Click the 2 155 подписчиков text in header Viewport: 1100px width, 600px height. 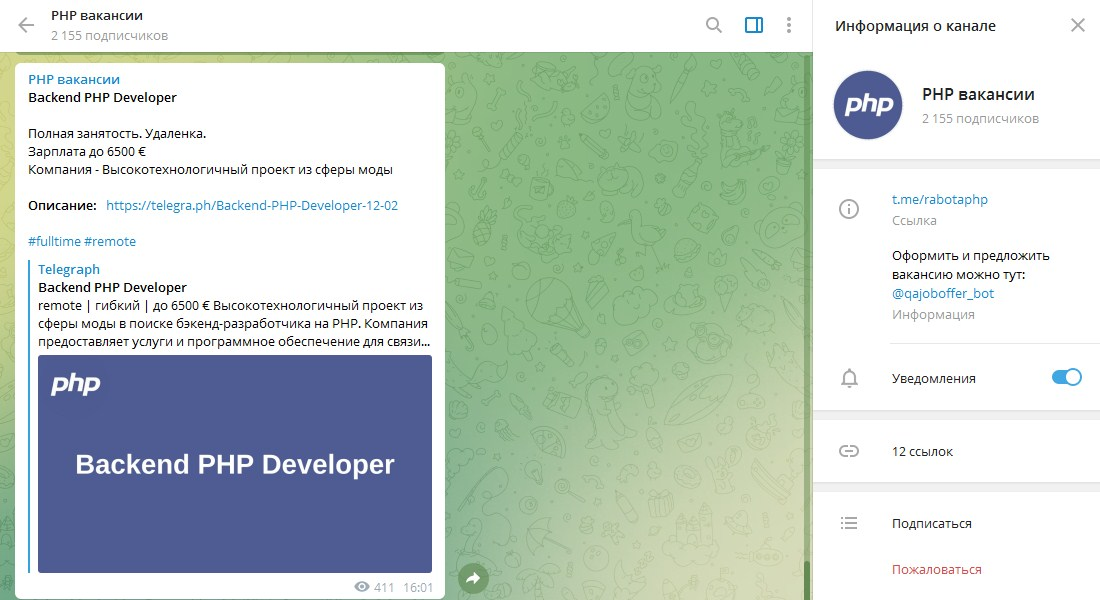click(x=109, y=36)
